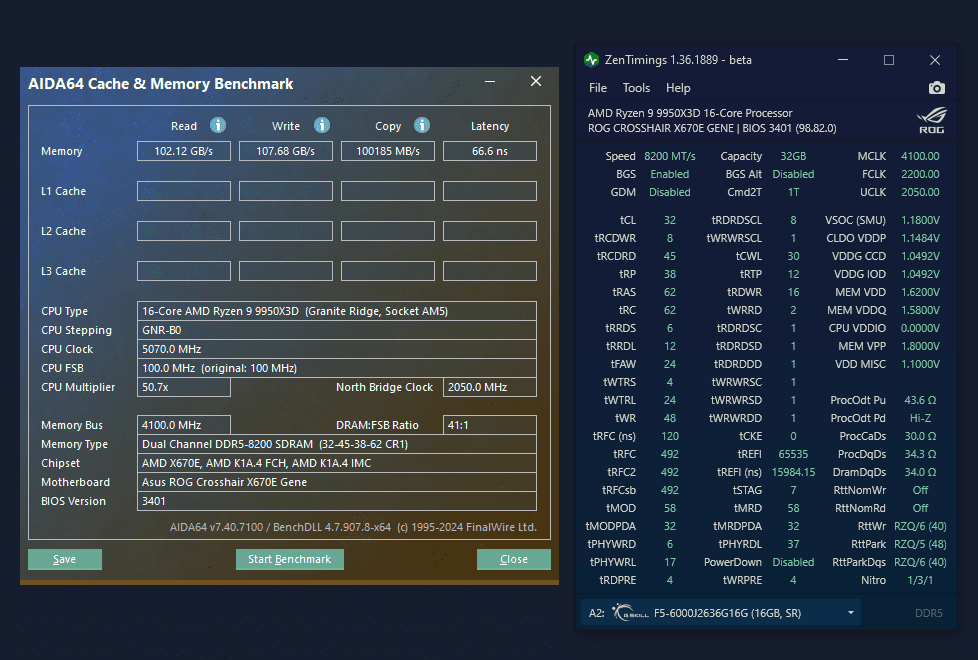The image size is (978, 660).
Task: Take screenshot with ZenTimings camera icon
Action: point(936,88)
